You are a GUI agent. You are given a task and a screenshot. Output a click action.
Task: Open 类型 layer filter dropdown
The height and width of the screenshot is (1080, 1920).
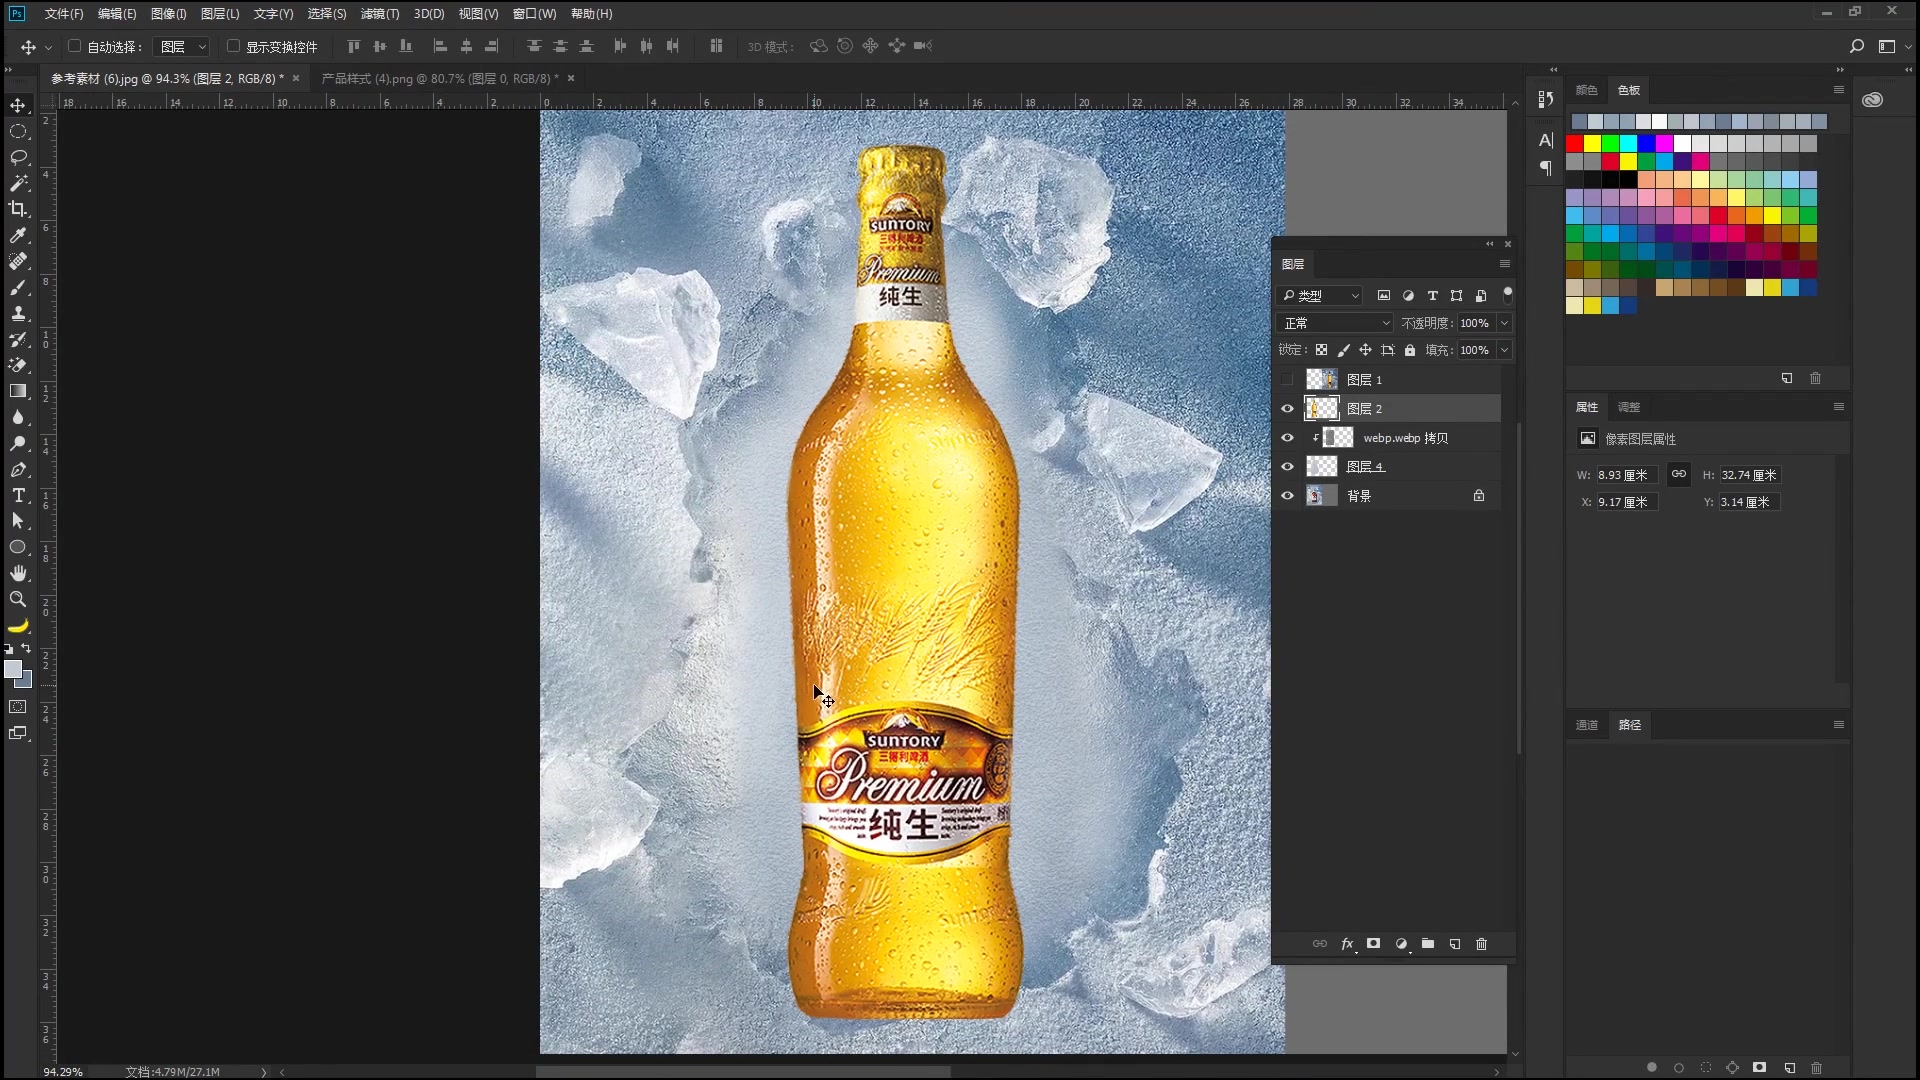coord(1320,296)
